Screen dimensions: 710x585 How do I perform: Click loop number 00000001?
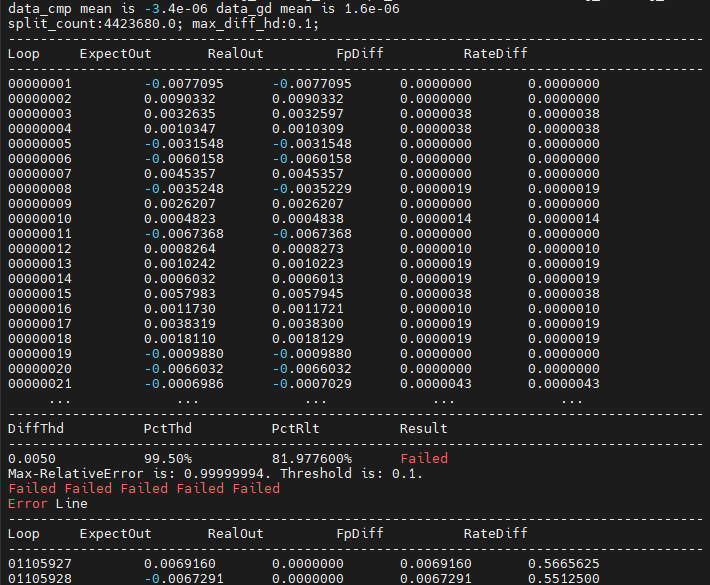(40, 84)
